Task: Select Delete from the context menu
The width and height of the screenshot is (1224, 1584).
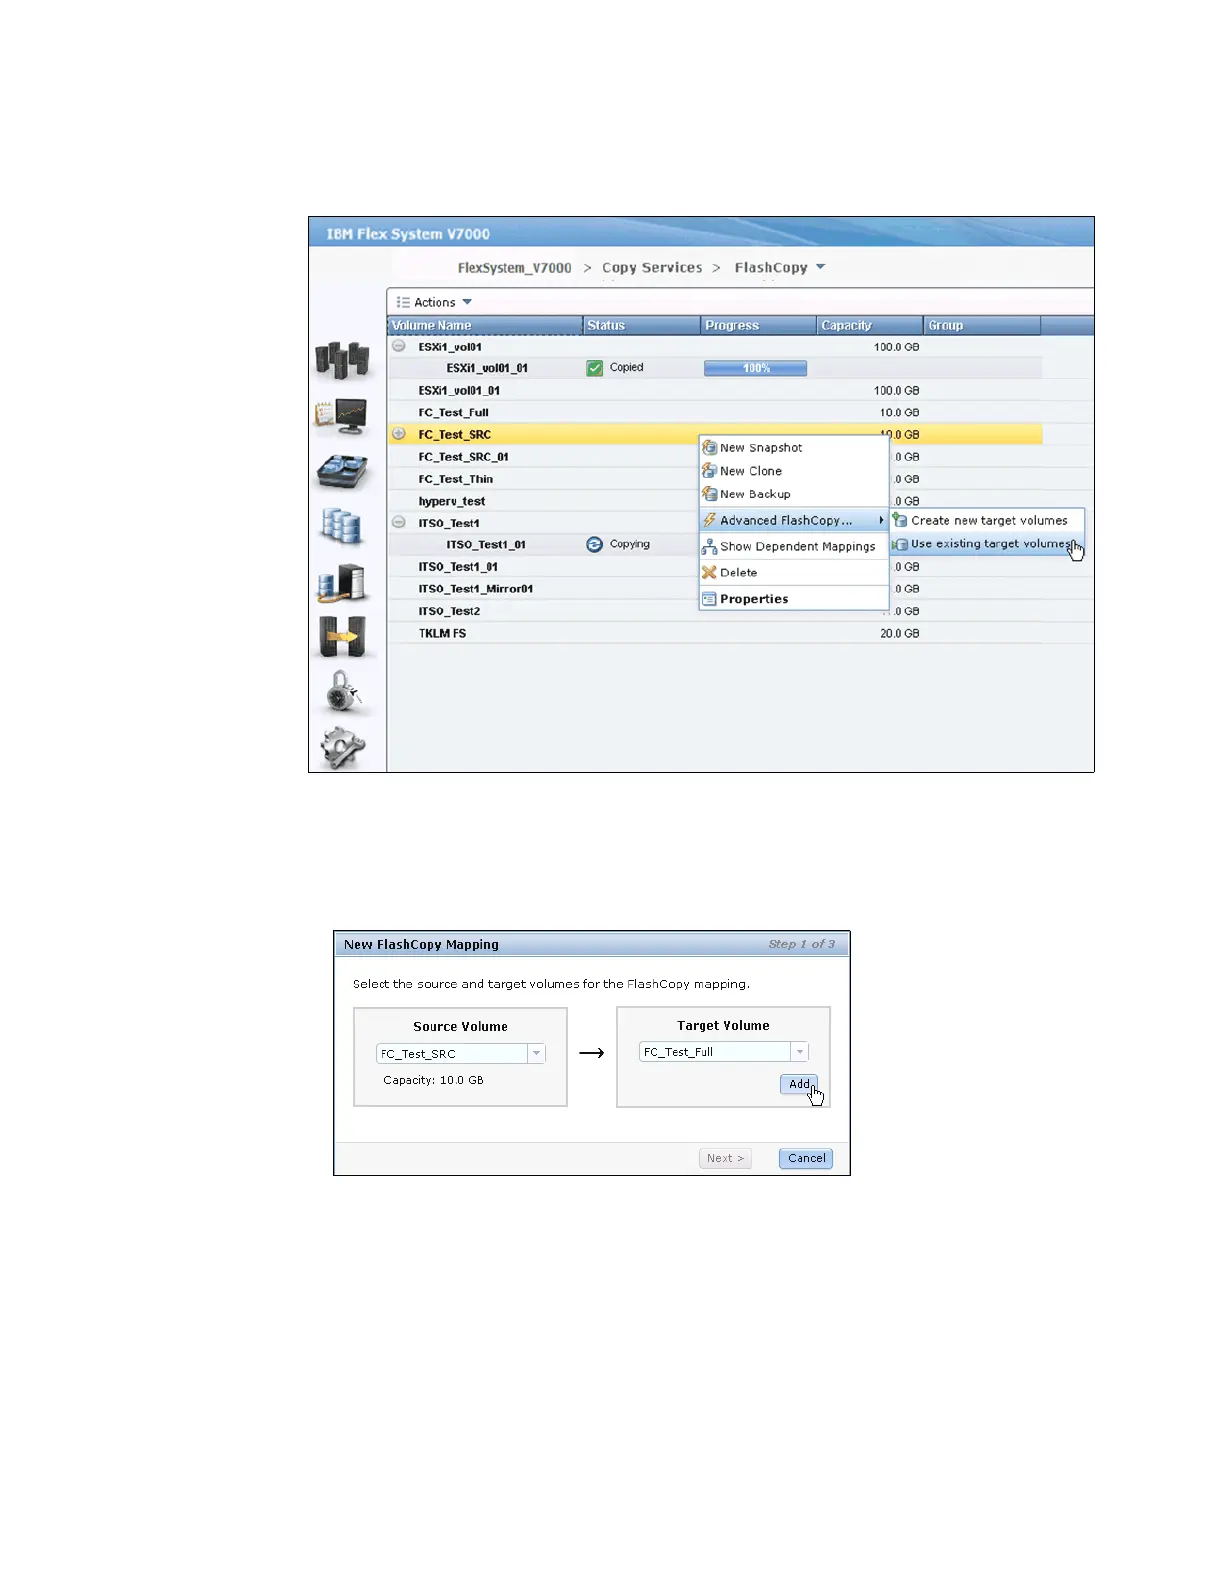Action: click(x=794, y=572)
